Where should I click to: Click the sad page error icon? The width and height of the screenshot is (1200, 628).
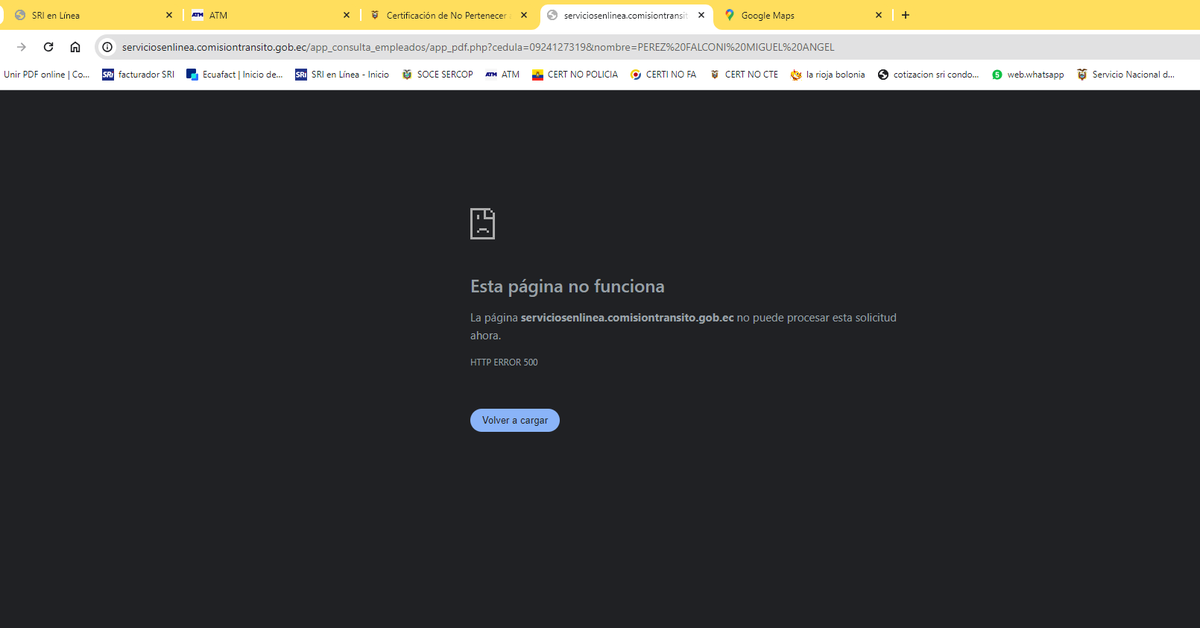(483, 224)
